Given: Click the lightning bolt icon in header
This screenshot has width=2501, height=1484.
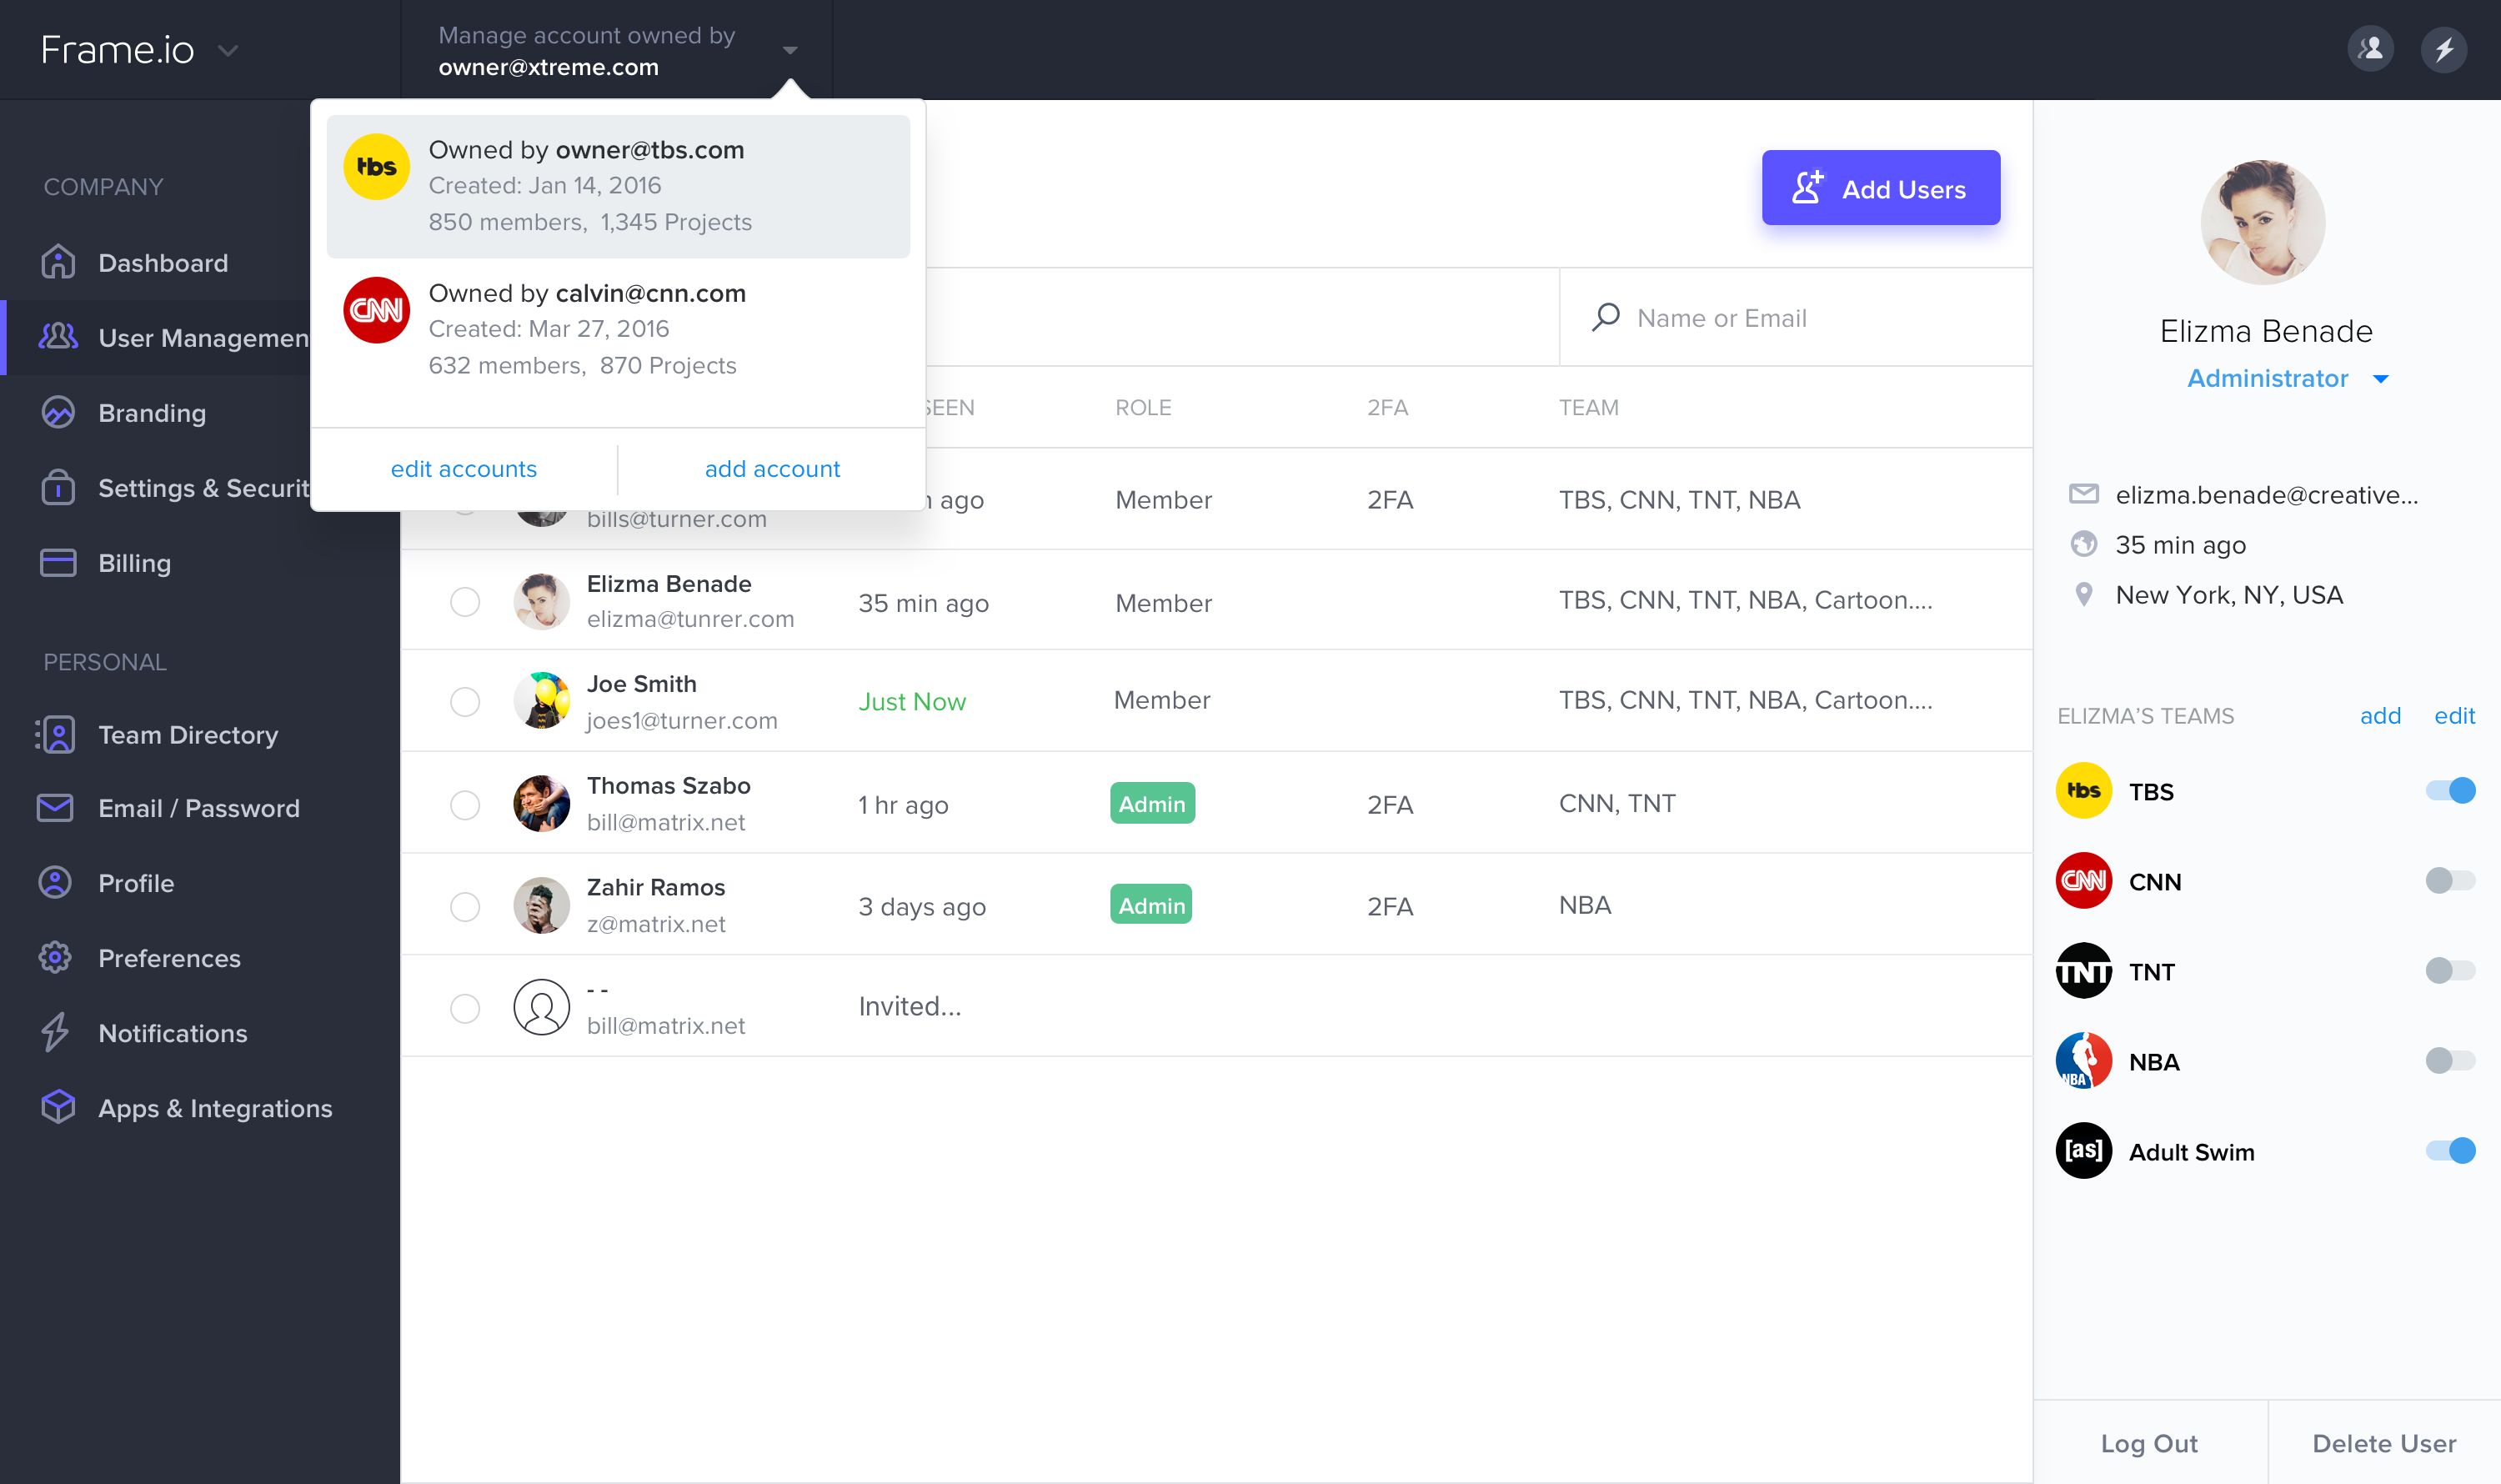Looking at the screenshot, I should tap(2443, 49).
